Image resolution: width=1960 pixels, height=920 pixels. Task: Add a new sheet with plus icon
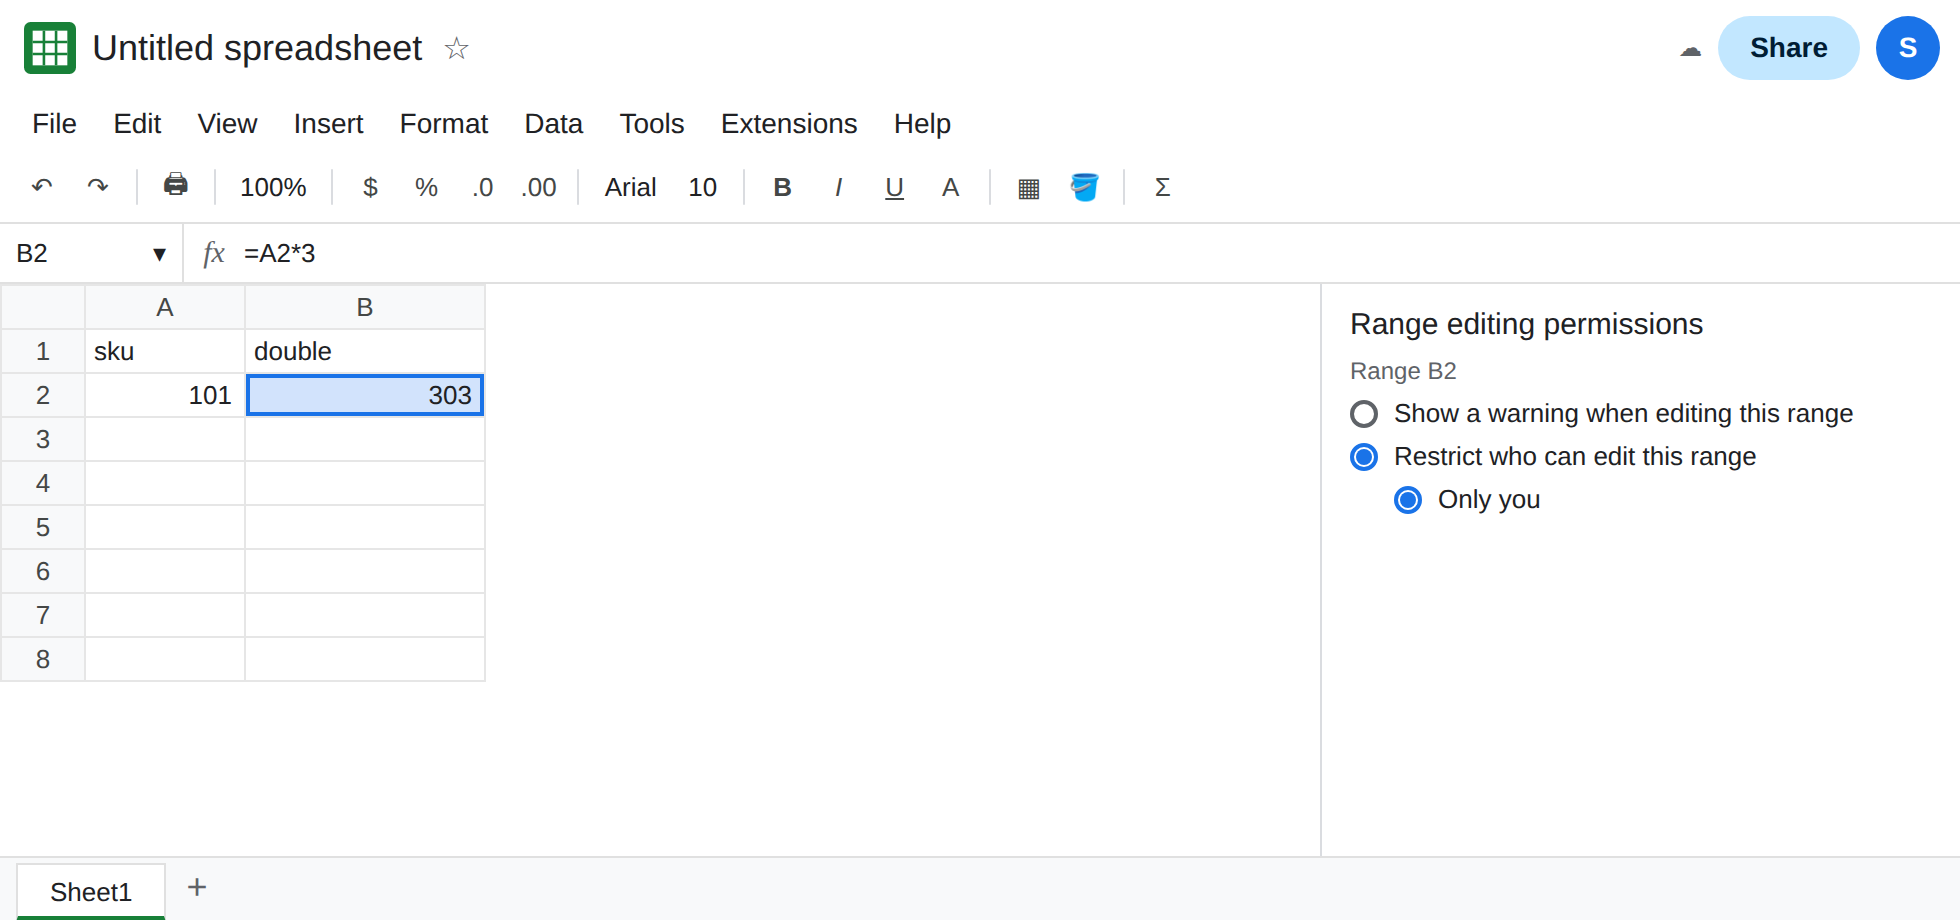tap(197, 887)
